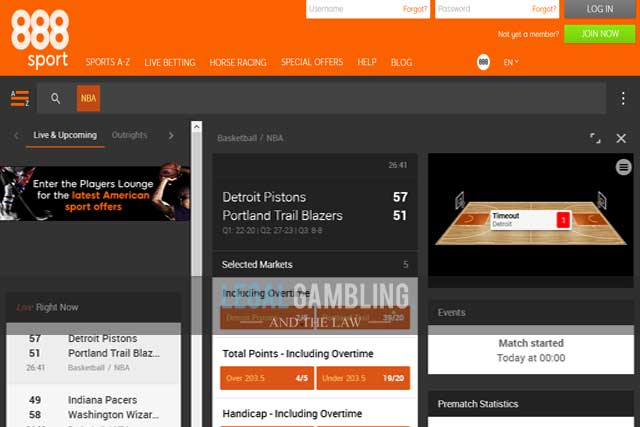The height and width of the screenshot is (427, 640).
Task: Open the court tracker menu icon
Action: click(623, 167)
